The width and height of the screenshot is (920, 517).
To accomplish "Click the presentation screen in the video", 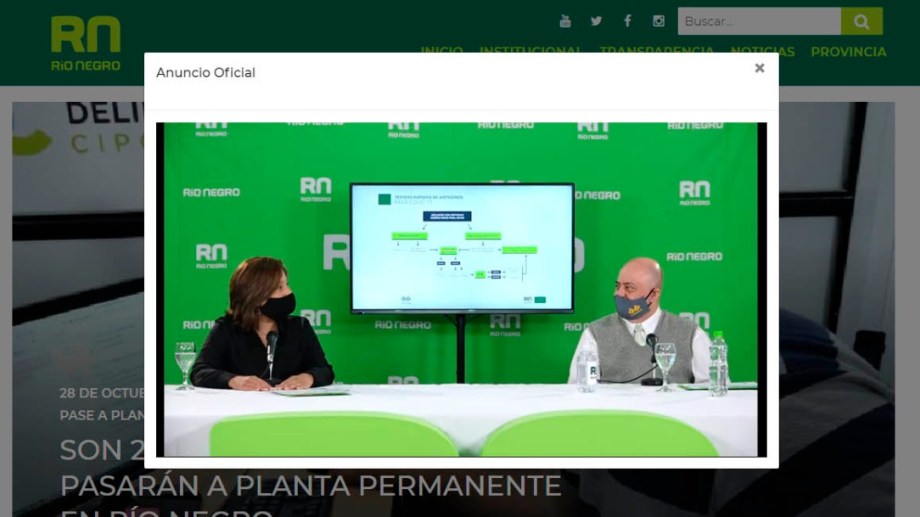I will (461, 247).
